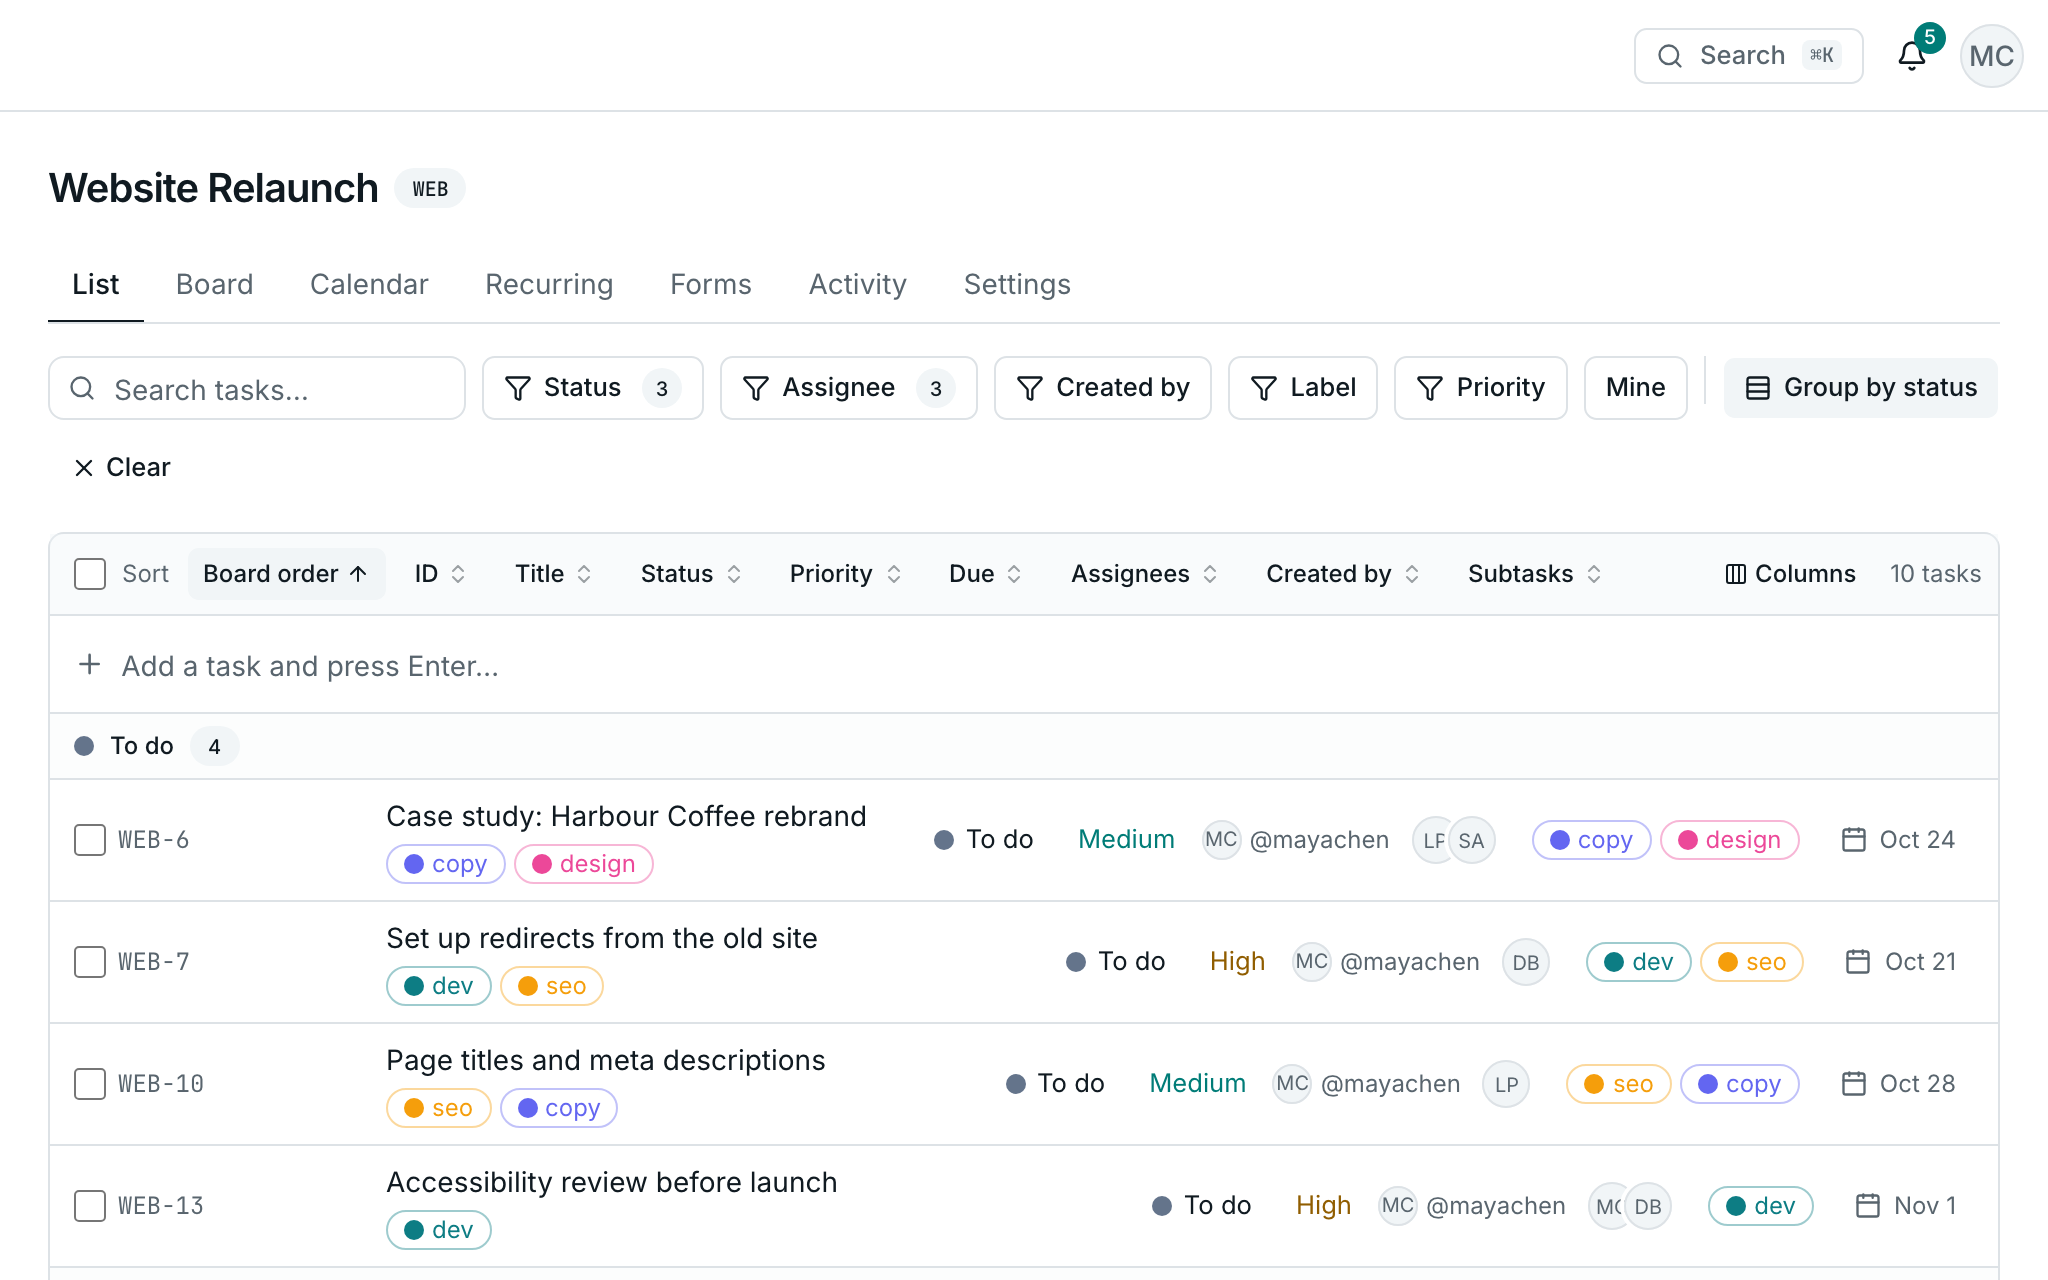The height and width of the screenshot is (1280, 2048).
Task: Click the pink design label under WEB-6 title
Action: click(x=584, y=864)
